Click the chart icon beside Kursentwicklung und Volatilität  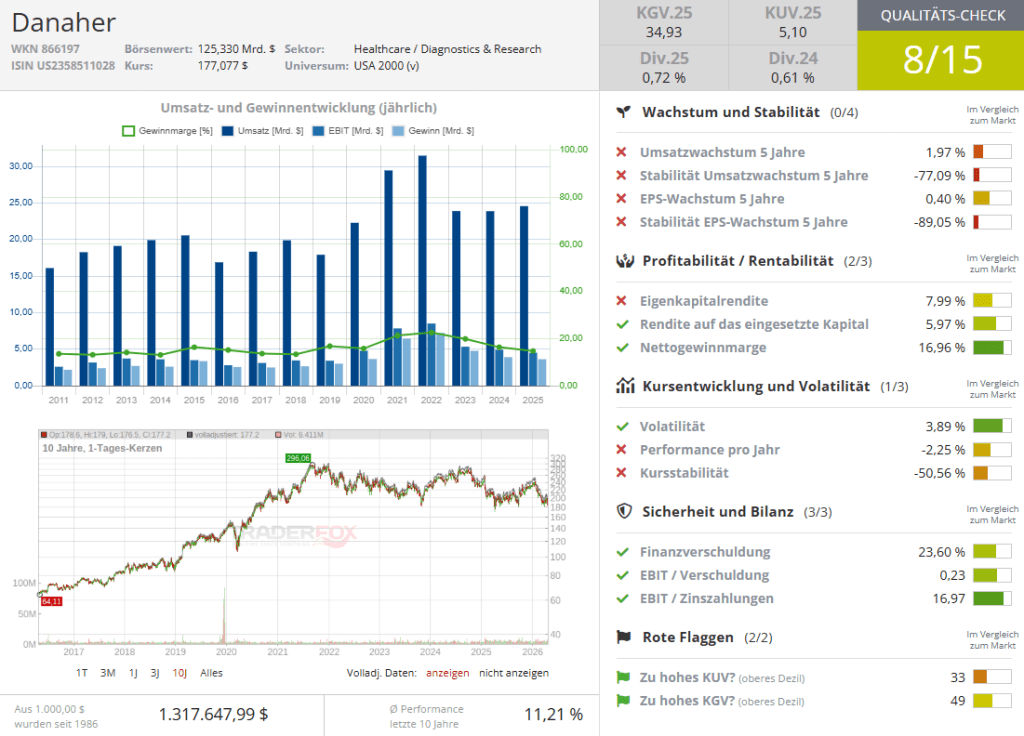[x=624, y=386]
